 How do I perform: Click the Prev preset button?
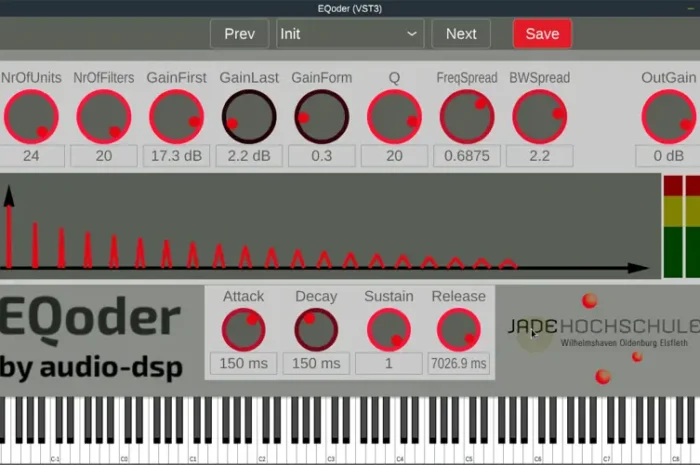[240, 34]
